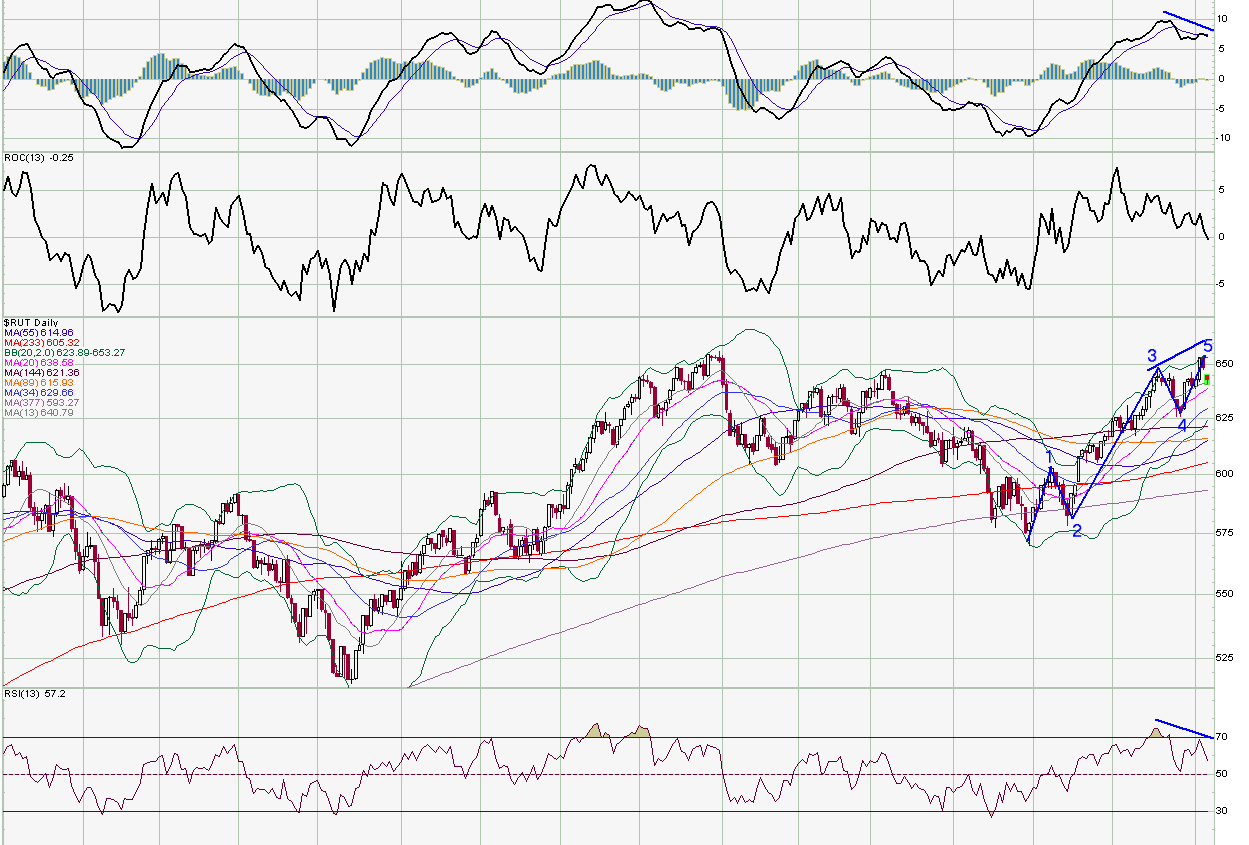This screenshot has height=845, width=1249.
Task: Click the Elliott wave "2" label on price chart
Action: (1077, 531)
